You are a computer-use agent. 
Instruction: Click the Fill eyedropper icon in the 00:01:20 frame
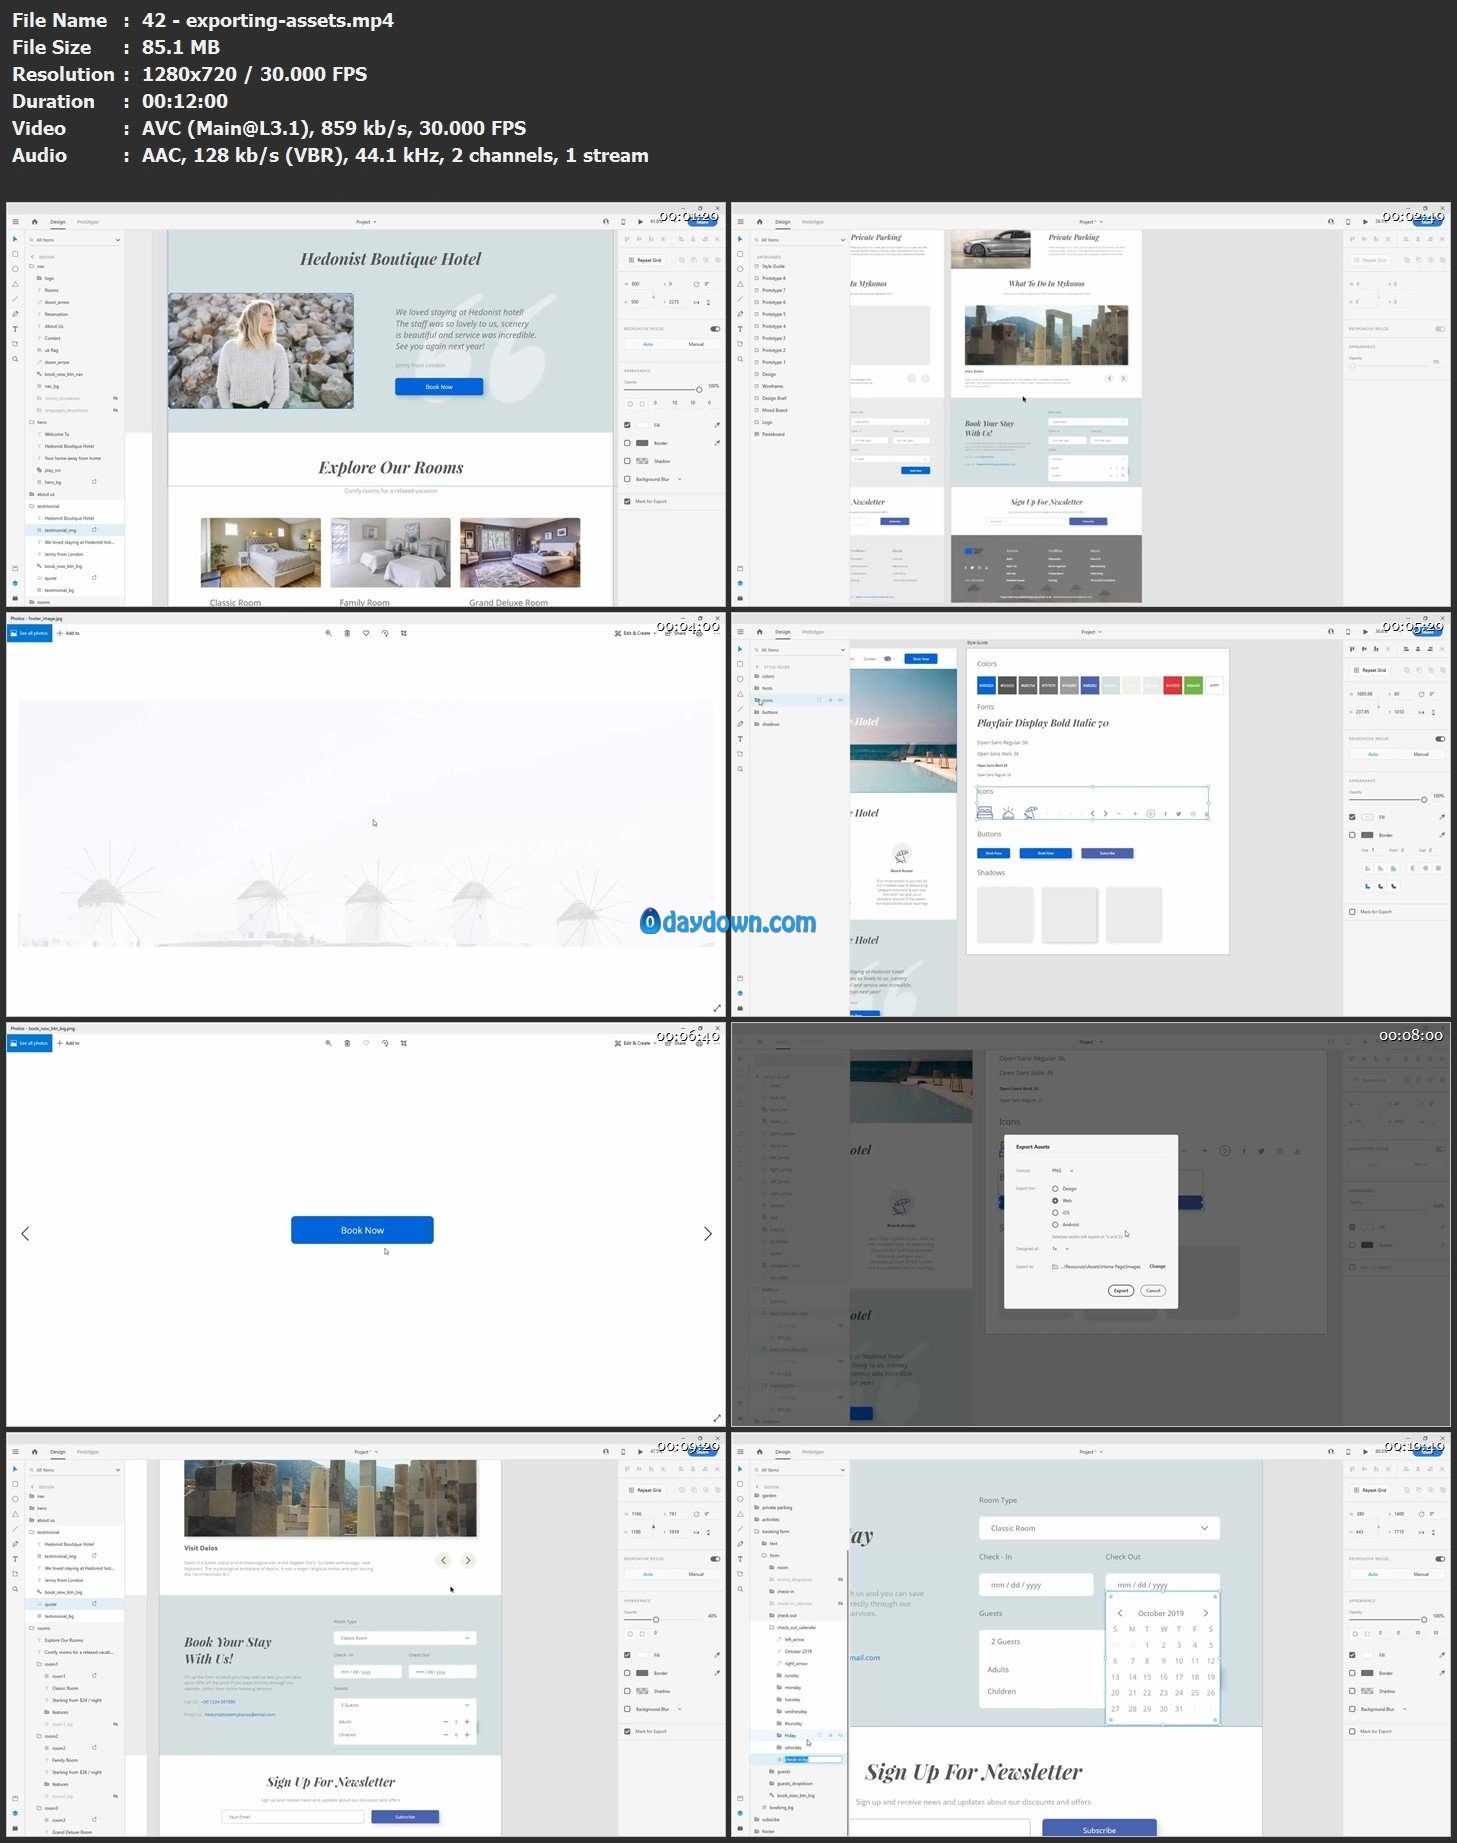click(716, 425)
